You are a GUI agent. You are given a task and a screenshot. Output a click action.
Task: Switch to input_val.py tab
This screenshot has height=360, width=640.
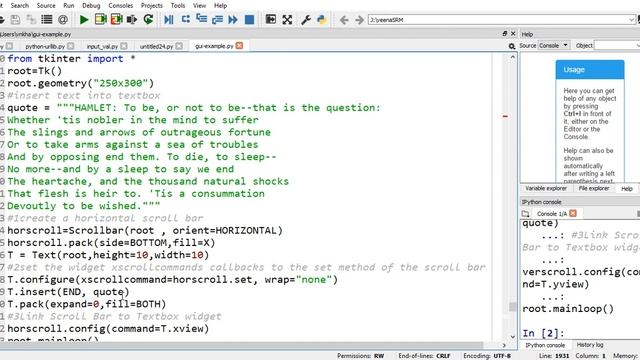click(102, 47)
